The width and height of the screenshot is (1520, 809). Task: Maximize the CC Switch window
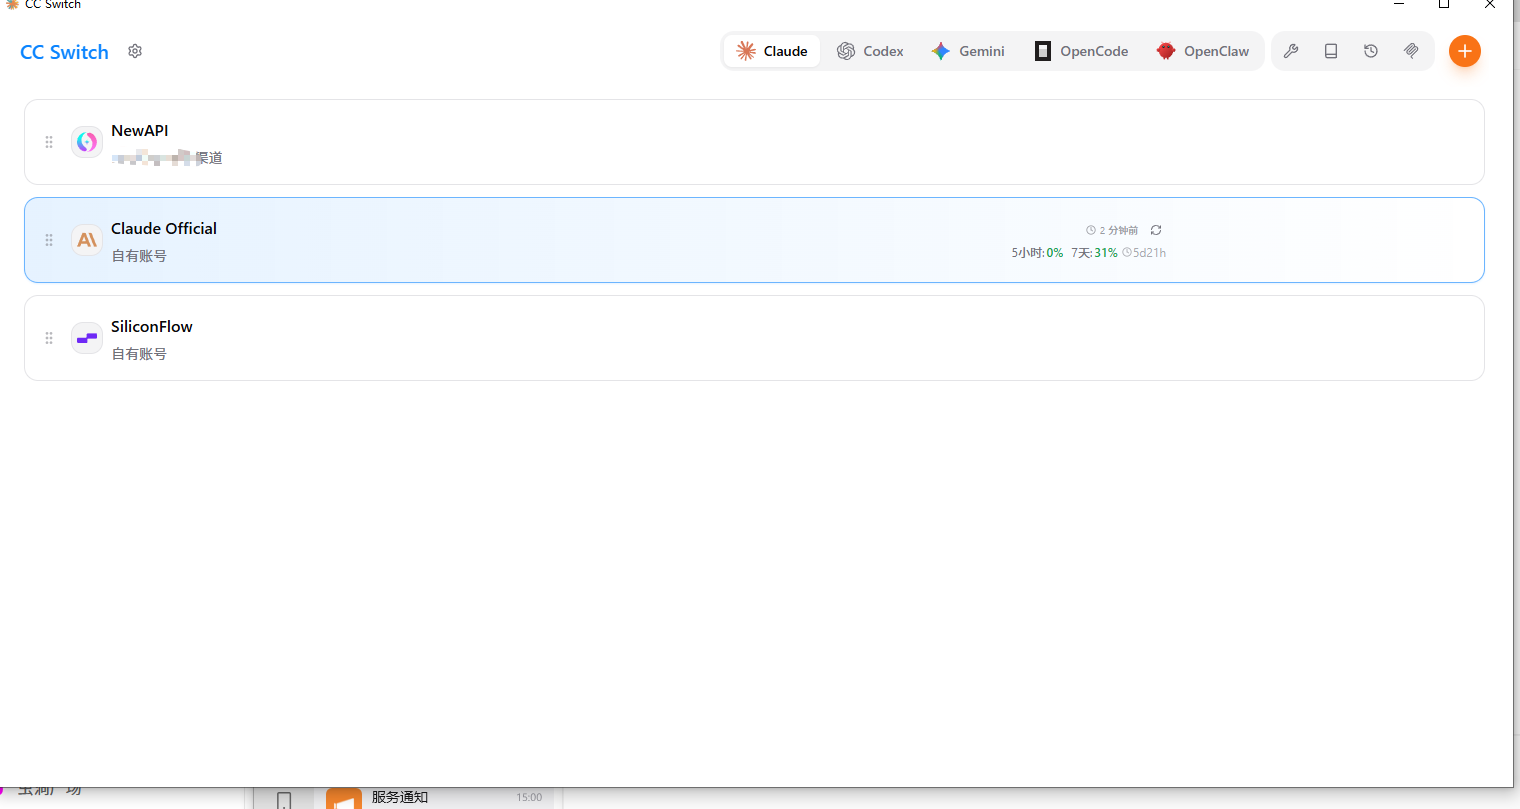(1444, 4)
